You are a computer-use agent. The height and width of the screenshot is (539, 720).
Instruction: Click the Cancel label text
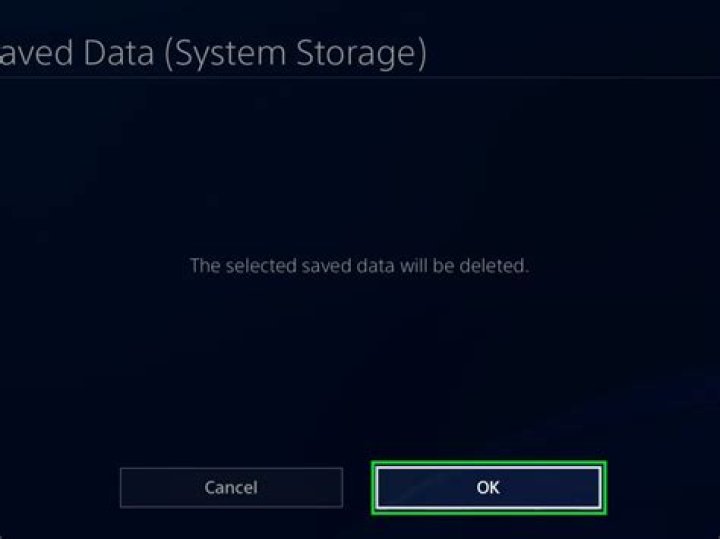point(231,488)
